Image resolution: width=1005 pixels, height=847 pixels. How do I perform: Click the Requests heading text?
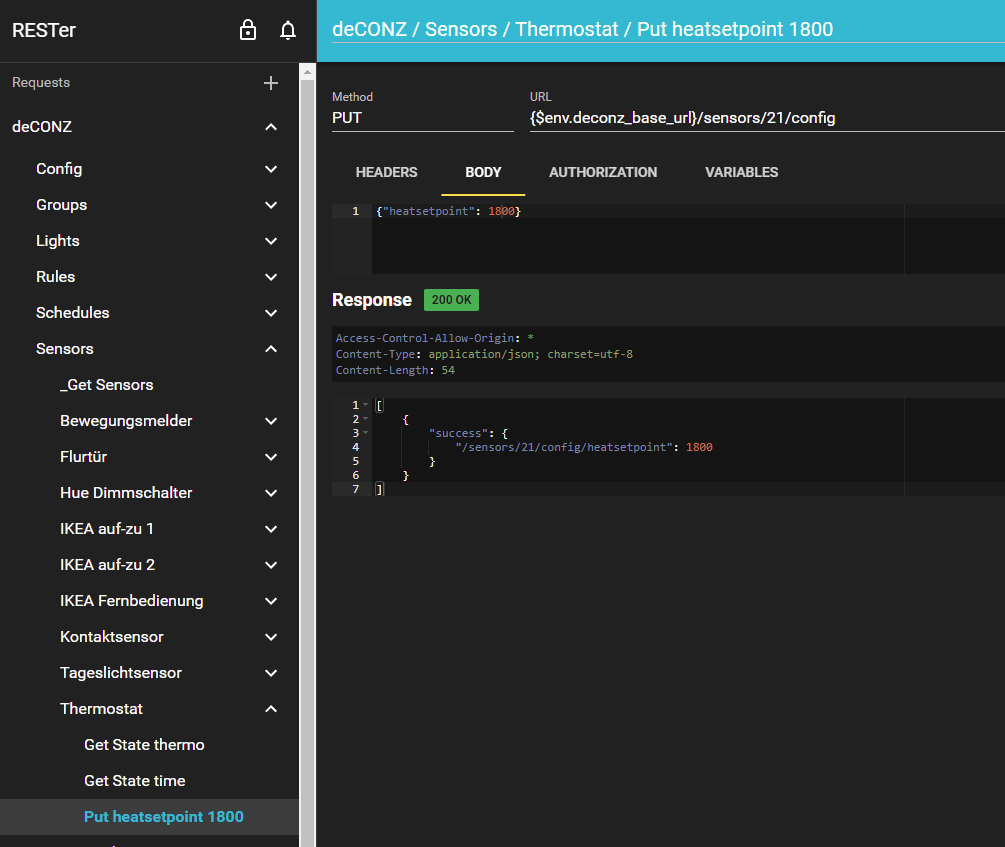tap(41, 83)
